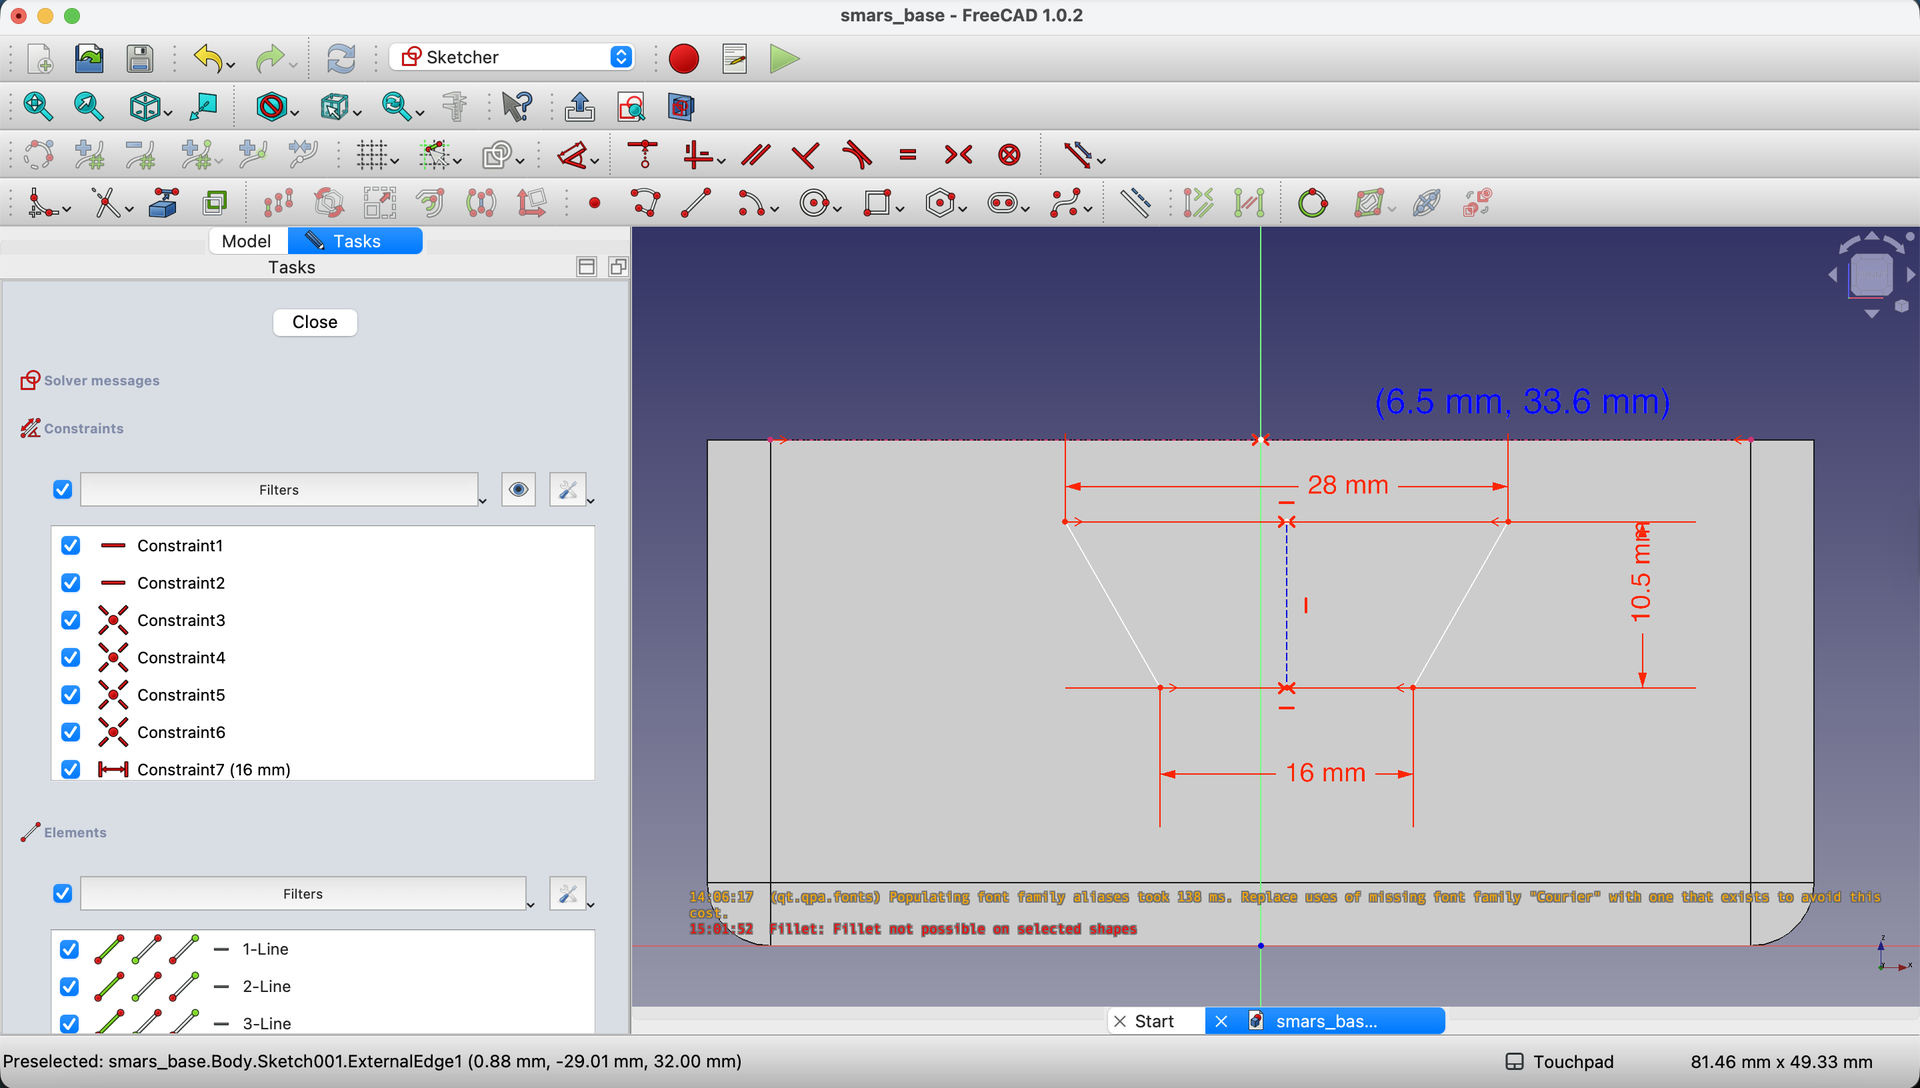
Task: Click the Fit all zoom icon
Action: (x=38, y=106)
